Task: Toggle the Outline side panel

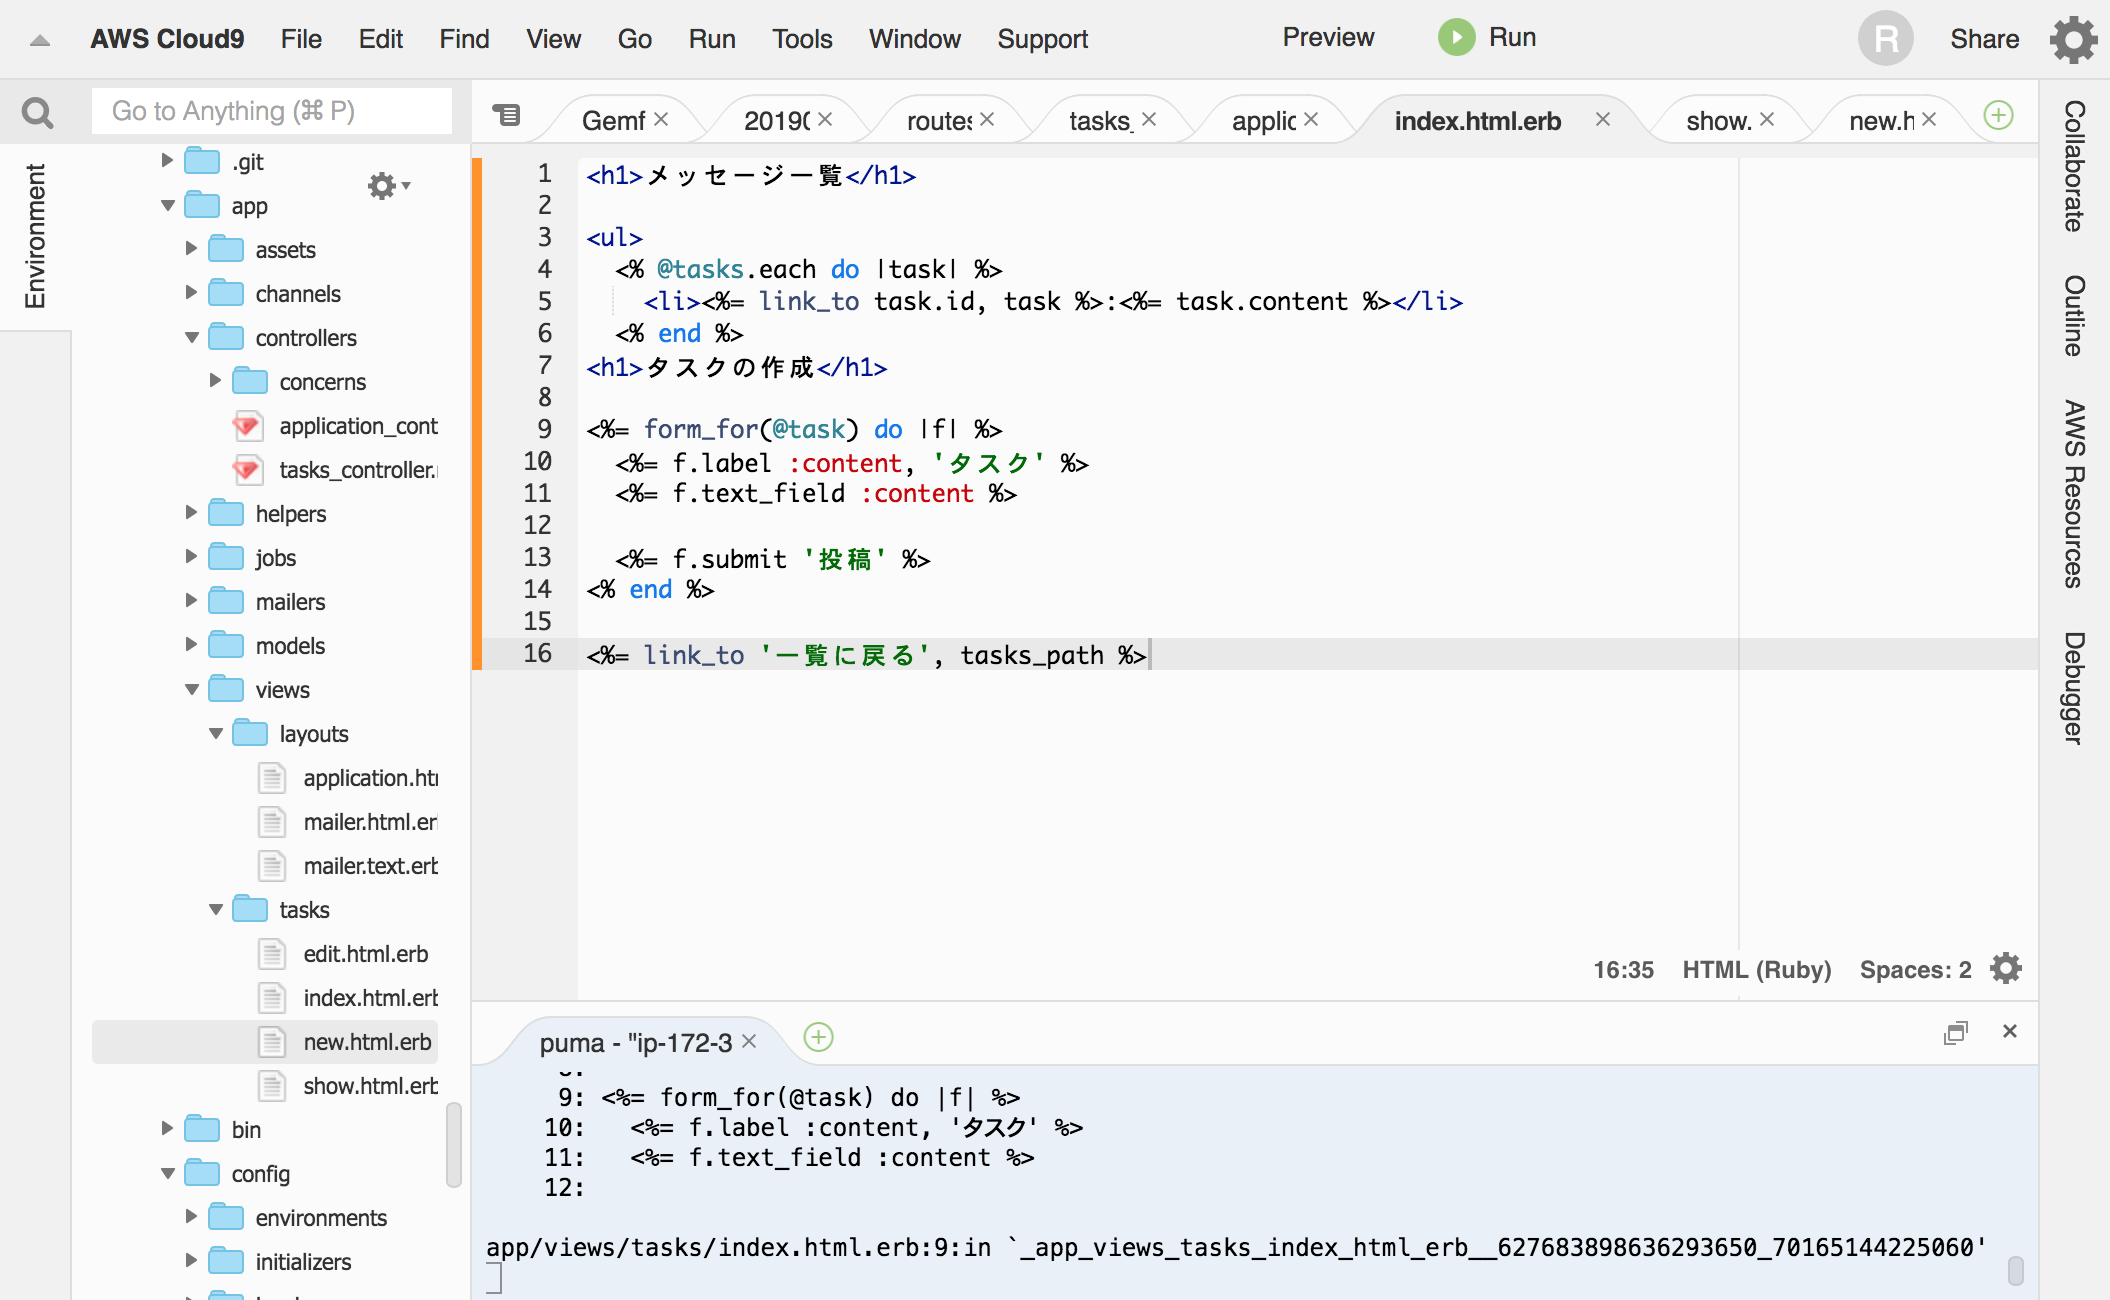Action: pos(2075,315)
